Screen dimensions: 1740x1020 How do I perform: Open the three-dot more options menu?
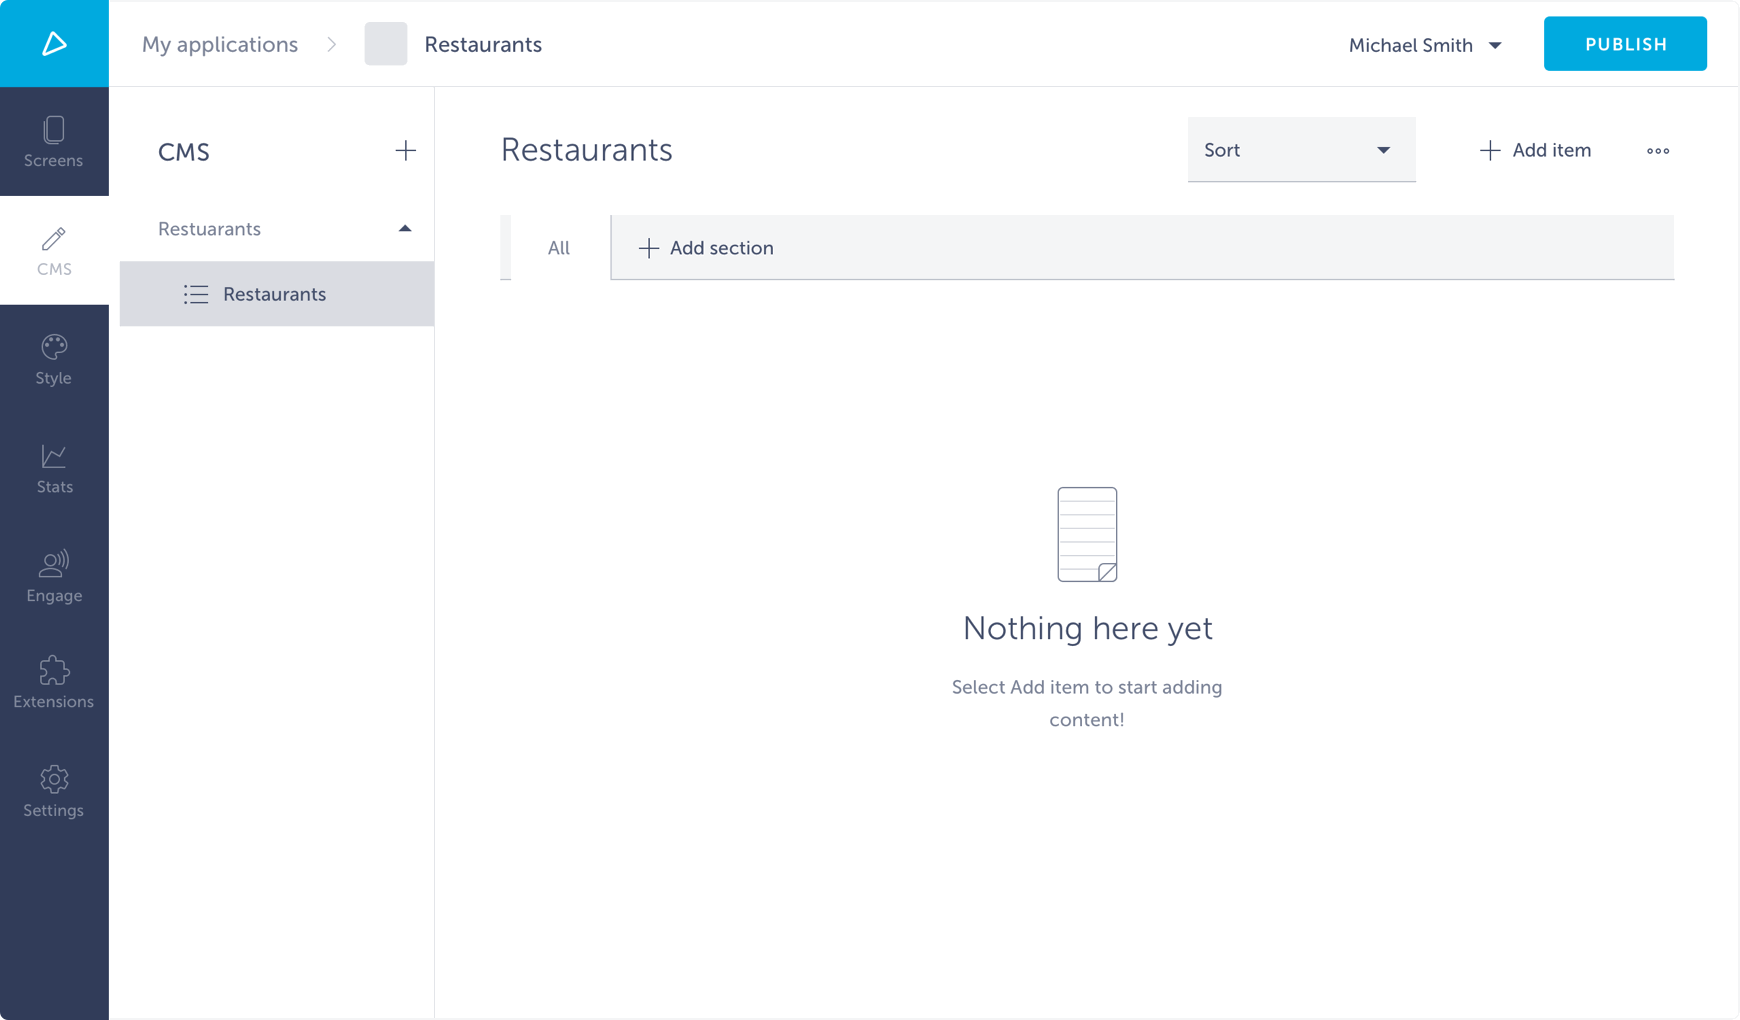1657,151
